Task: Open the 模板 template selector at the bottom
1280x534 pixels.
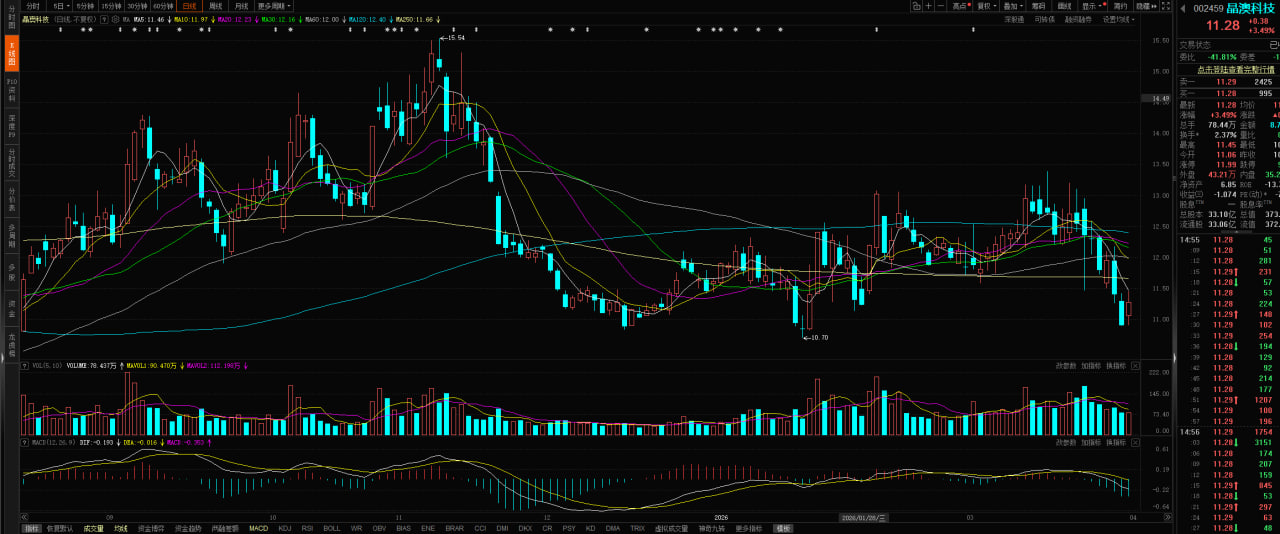Action: point(783,527)
